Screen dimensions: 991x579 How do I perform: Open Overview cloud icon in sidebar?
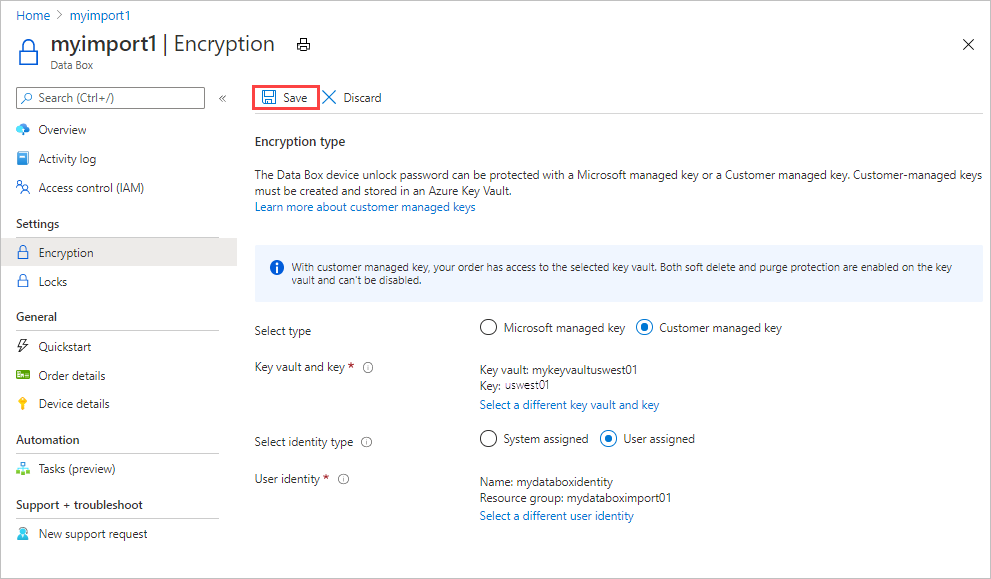tap(23, 130)
